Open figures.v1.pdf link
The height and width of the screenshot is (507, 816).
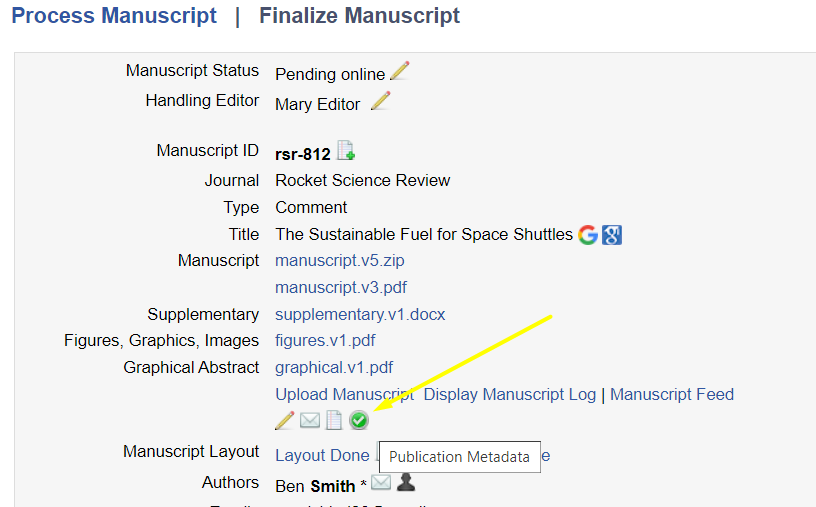[x=325, y=341]
